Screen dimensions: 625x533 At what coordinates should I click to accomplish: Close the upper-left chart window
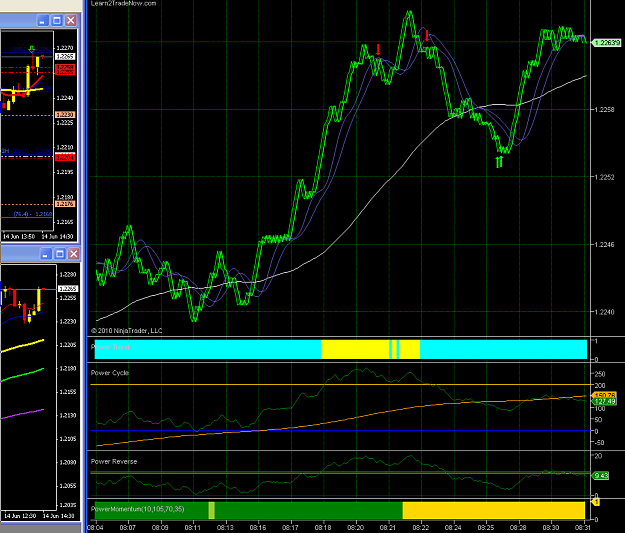[x=71, y=20]
